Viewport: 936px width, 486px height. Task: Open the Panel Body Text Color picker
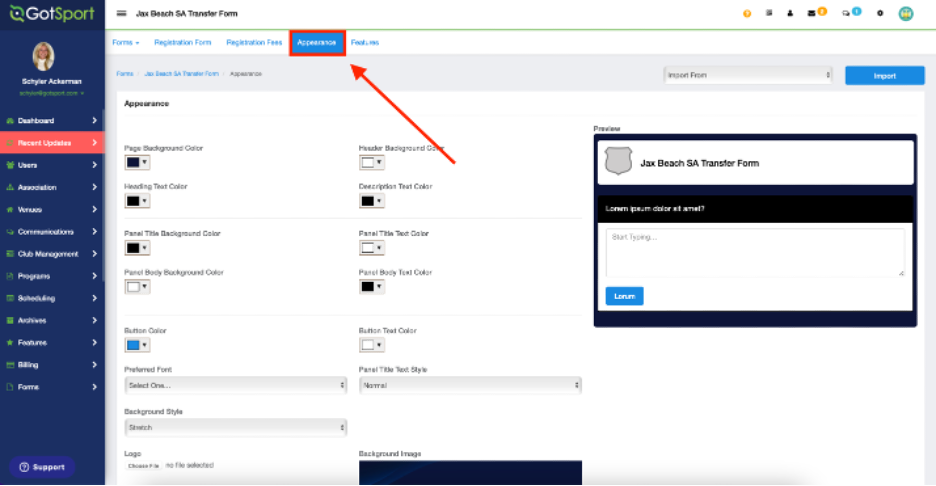click(x=371, y=287)
